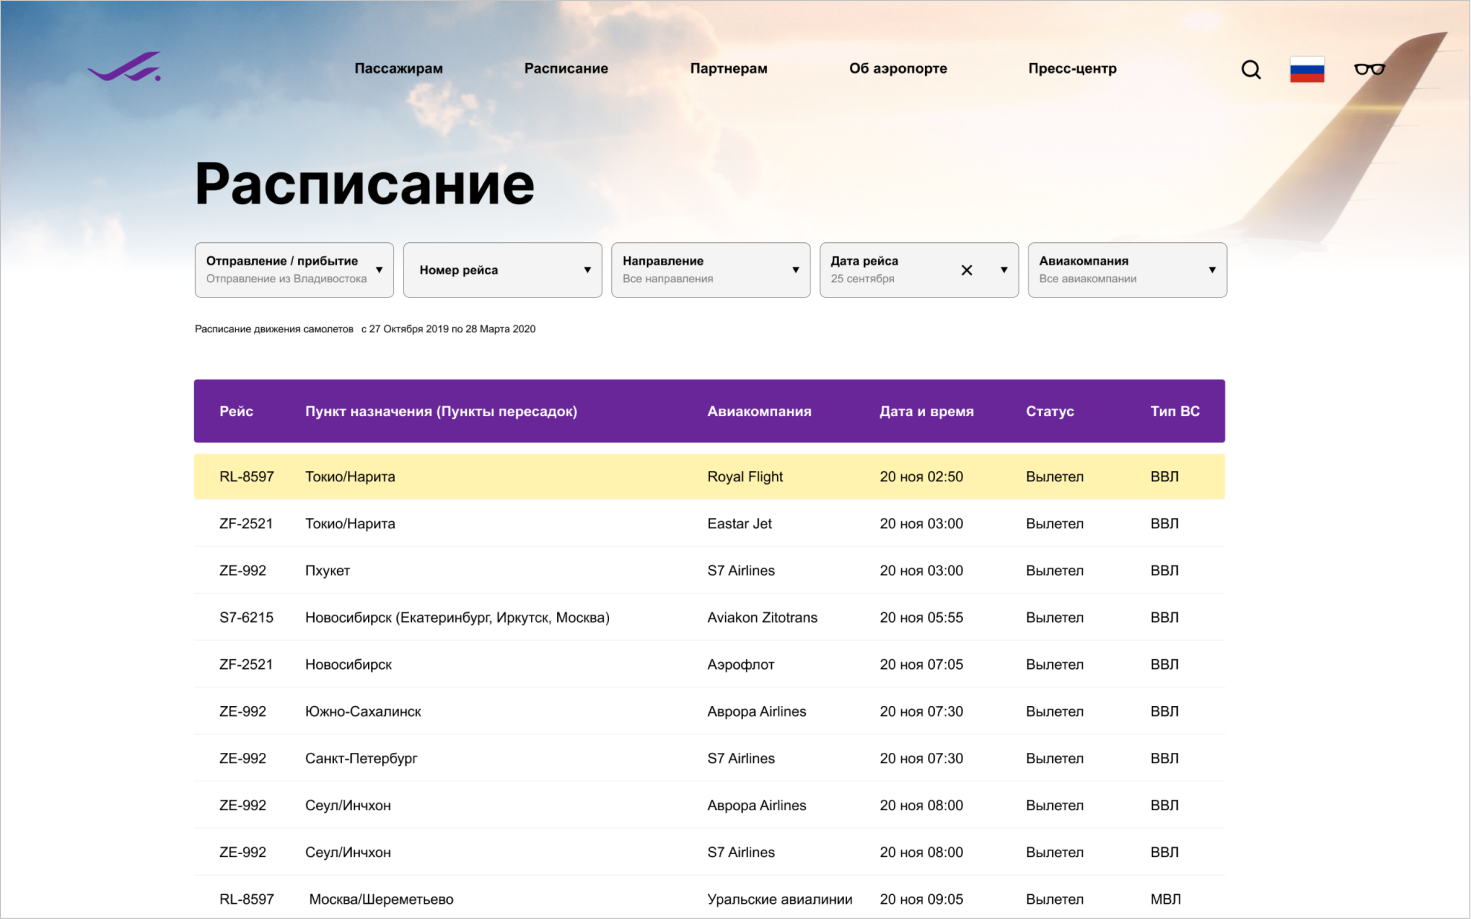Click the Дата рейса dropdown arrow
The height and width of the screenshot is (919, 1471).
click(1004, 270)
